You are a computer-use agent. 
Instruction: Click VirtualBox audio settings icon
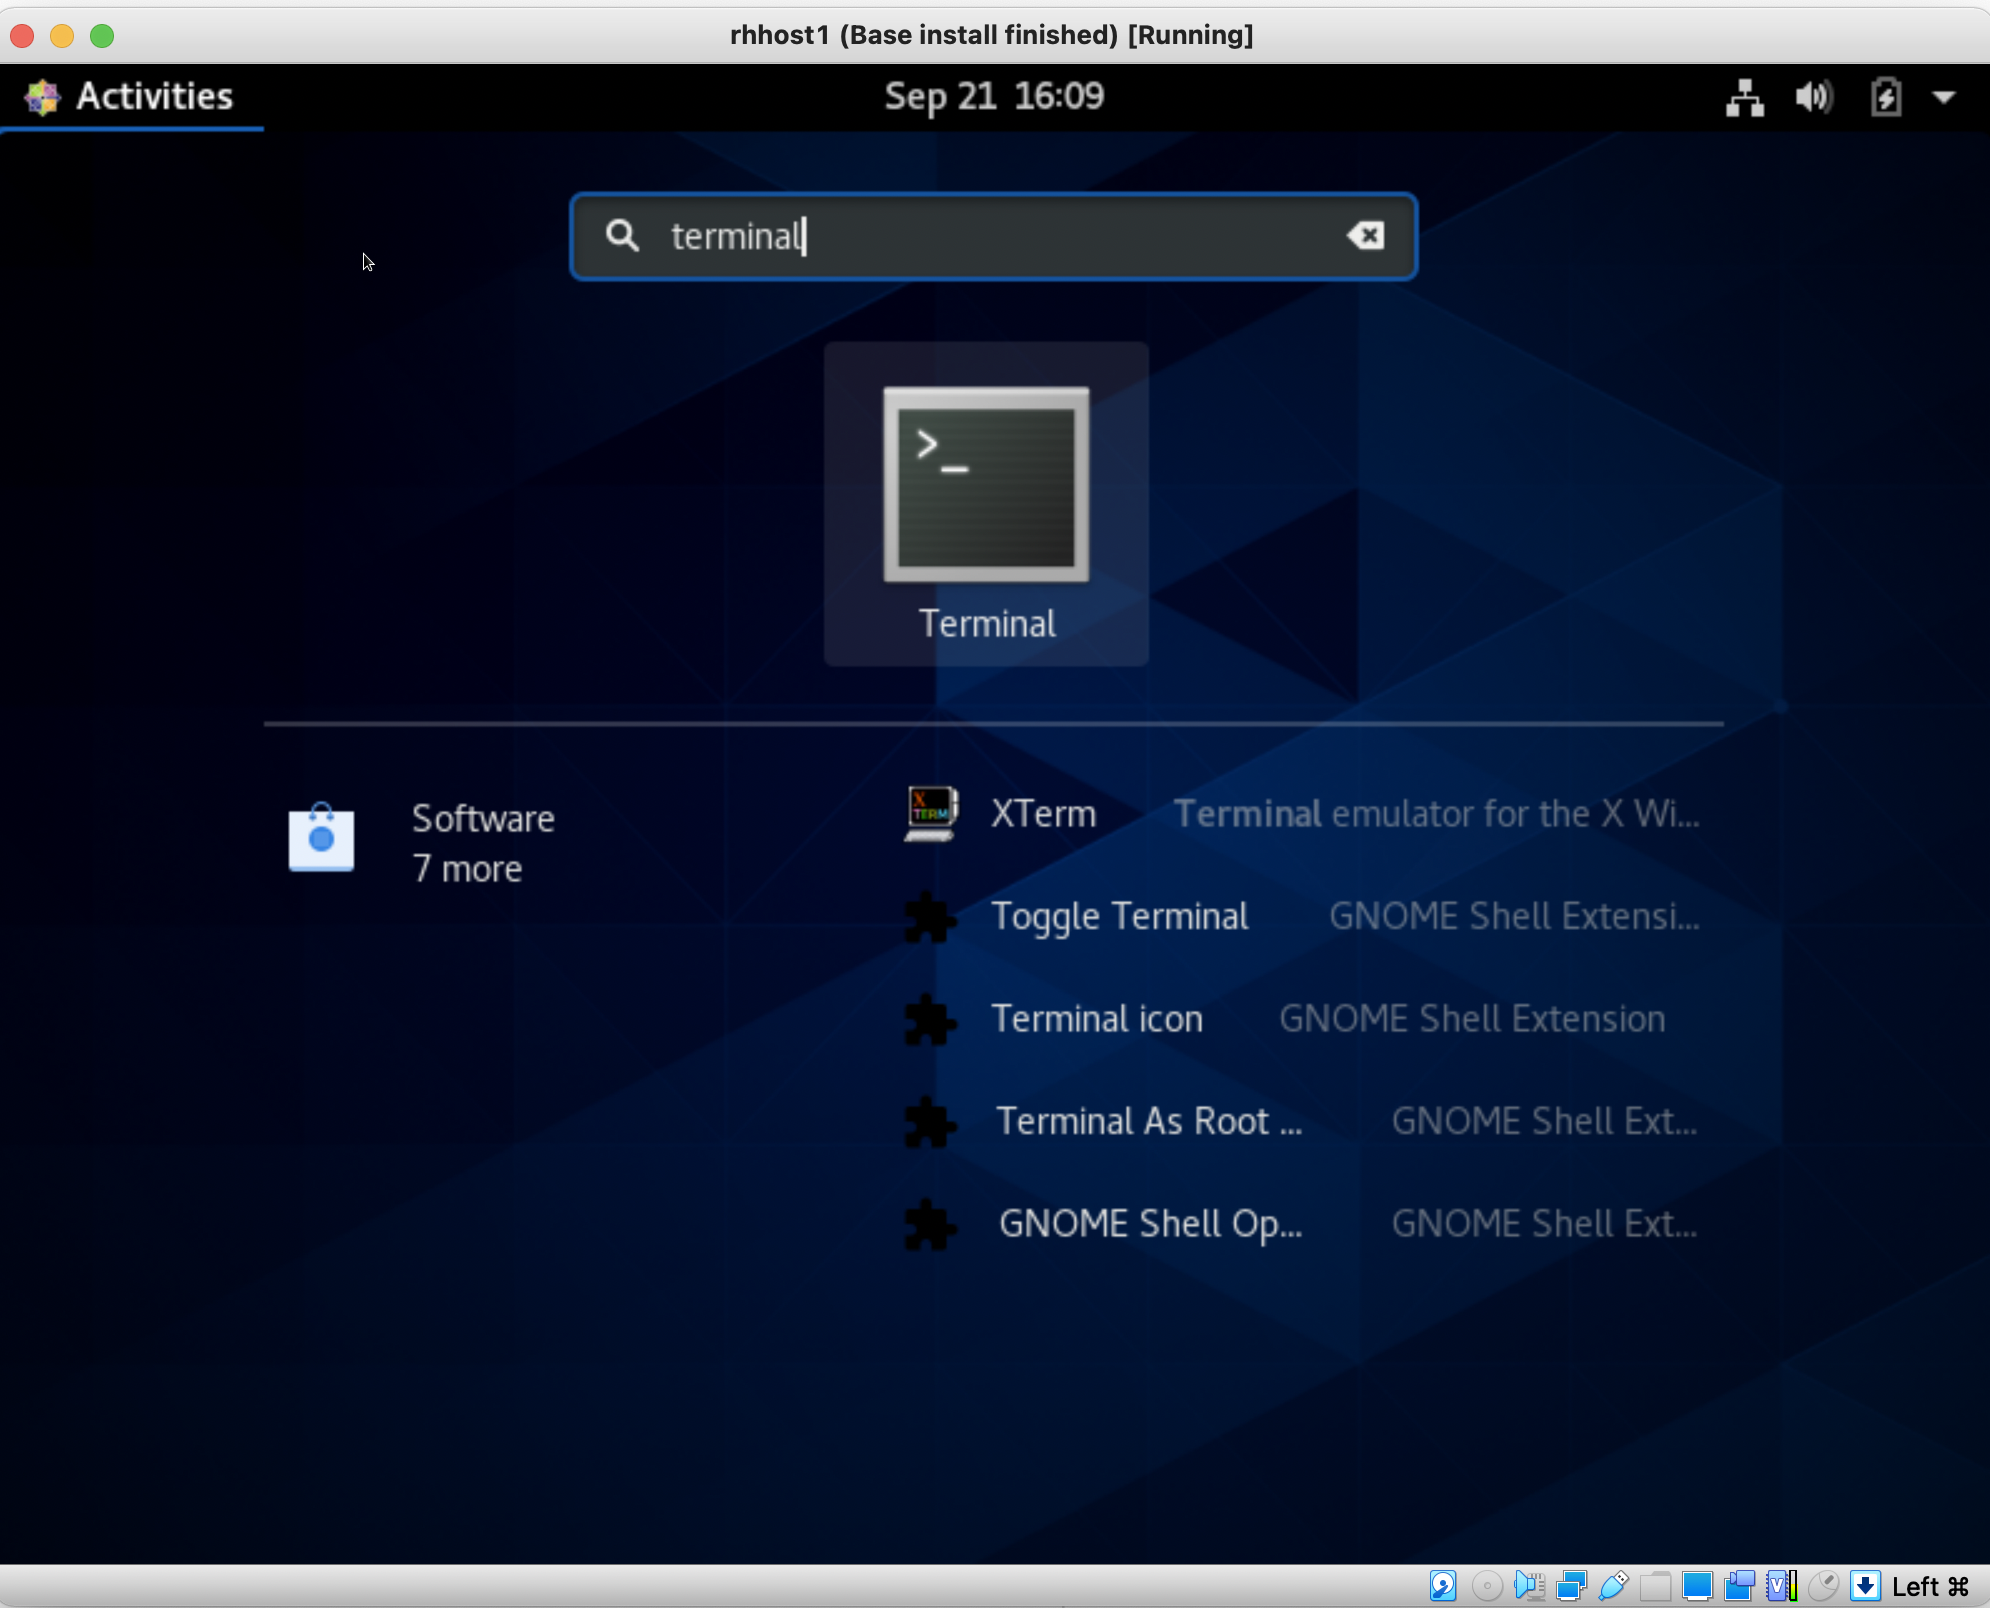coord(1529,1586)
